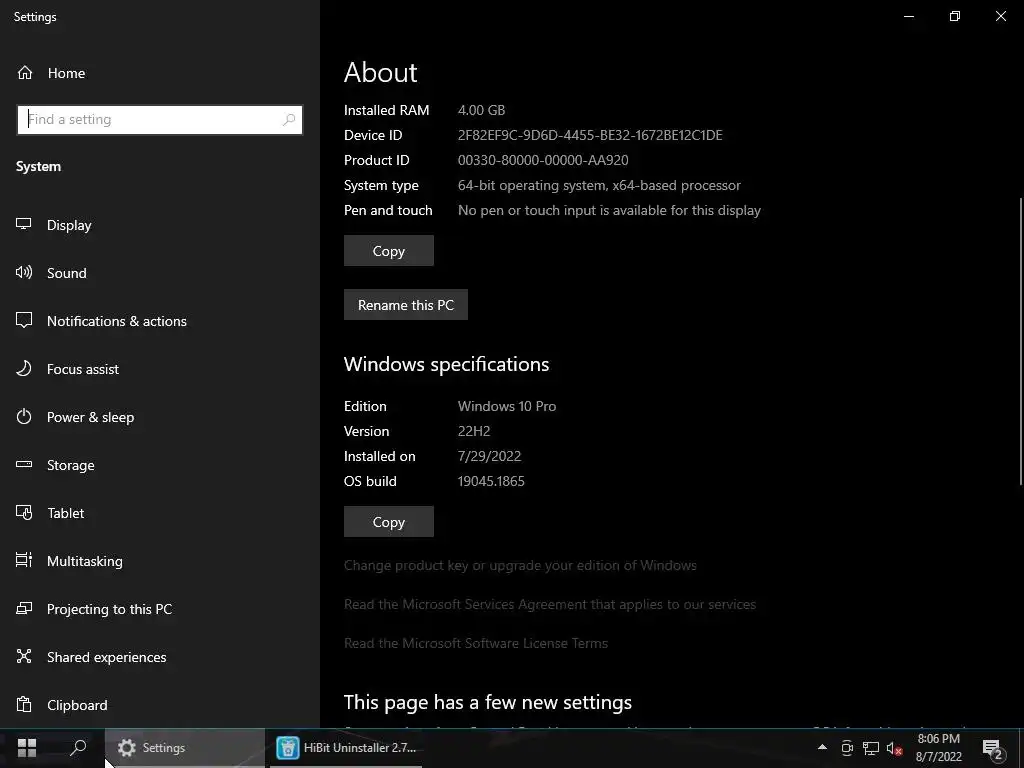
Task: Click the System type value text
Action: pos(600,185)
